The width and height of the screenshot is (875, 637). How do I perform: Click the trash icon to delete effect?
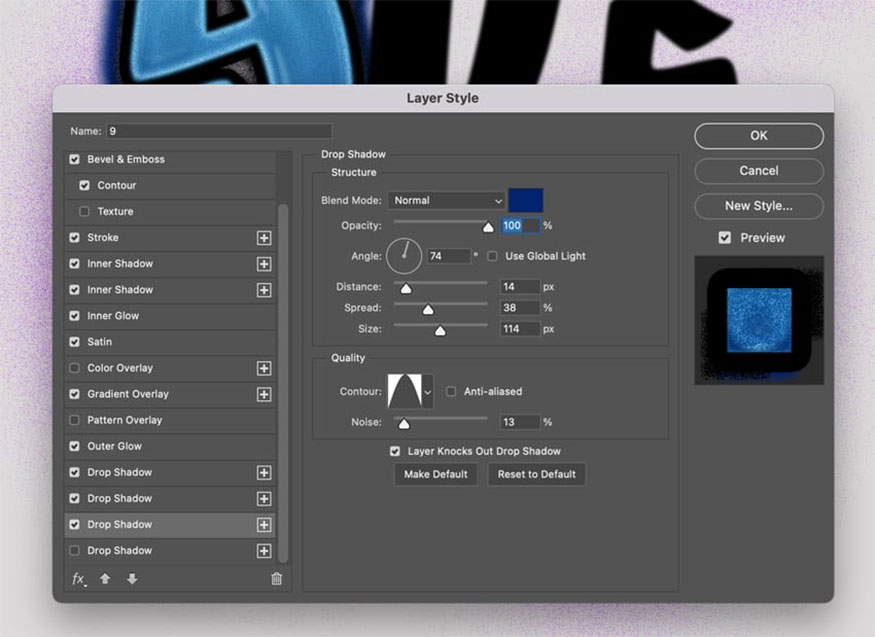[277, 579]
